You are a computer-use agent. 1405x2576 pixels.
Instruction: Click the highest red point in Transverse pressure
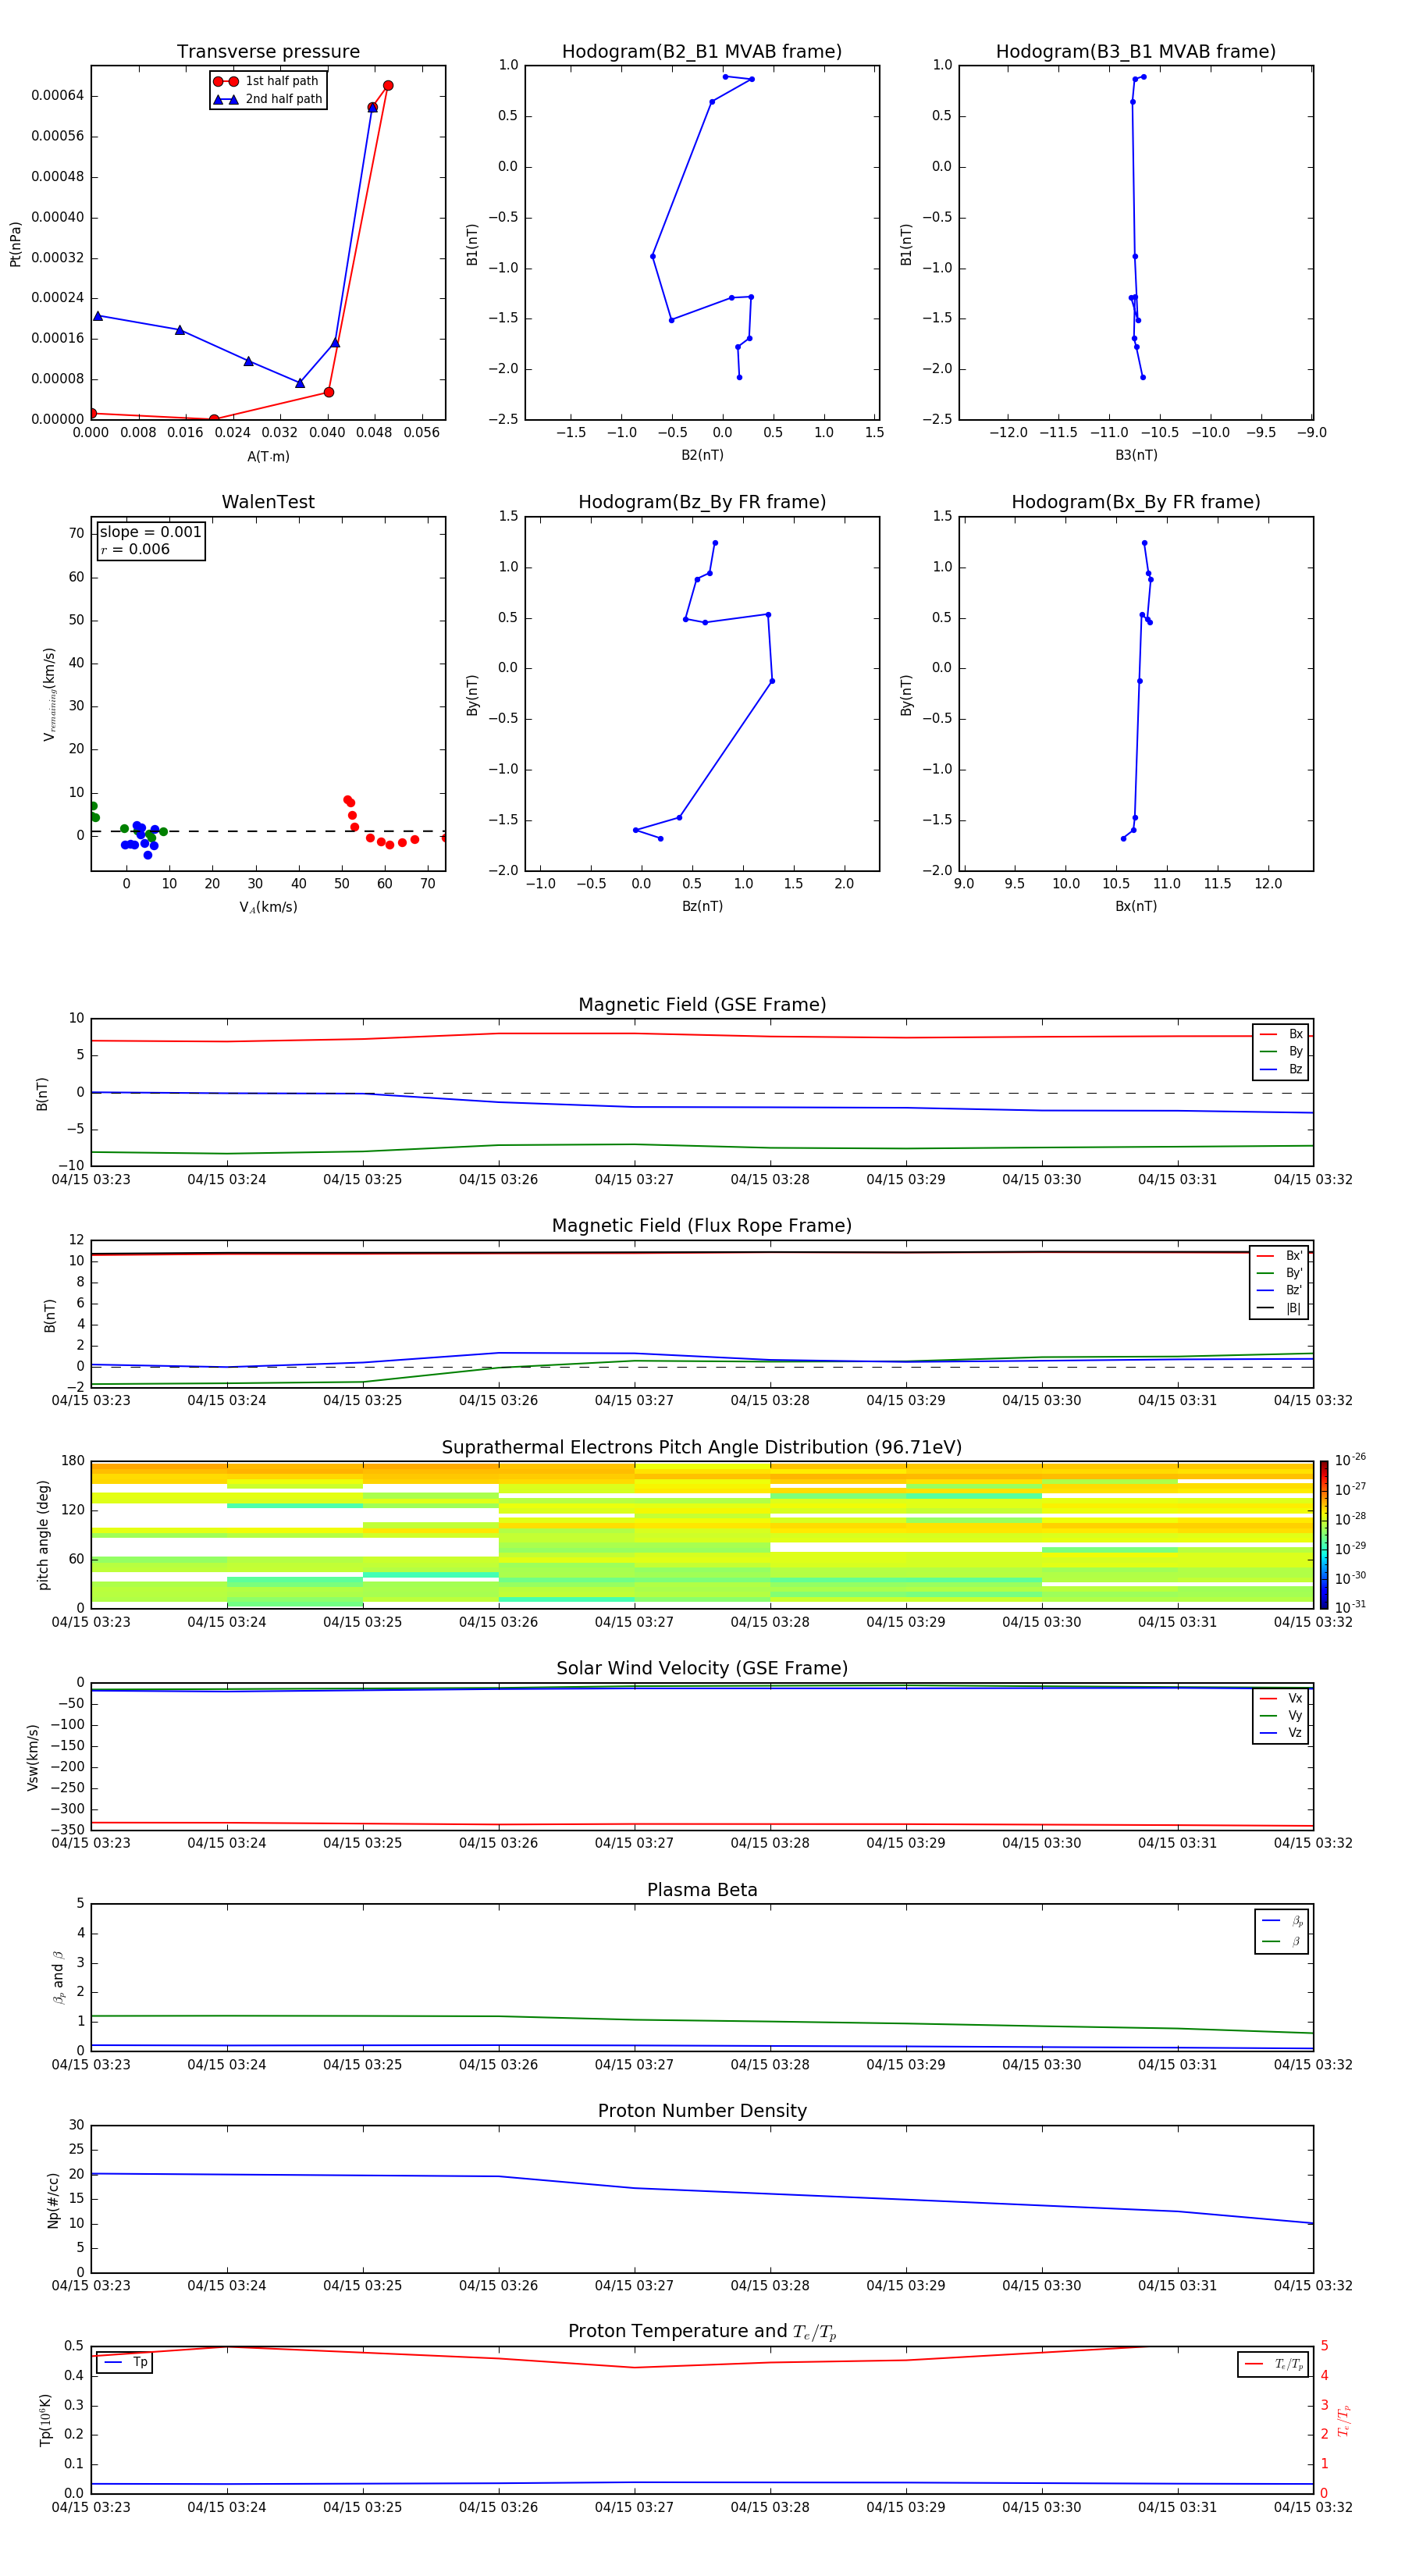tap(388, 86)
